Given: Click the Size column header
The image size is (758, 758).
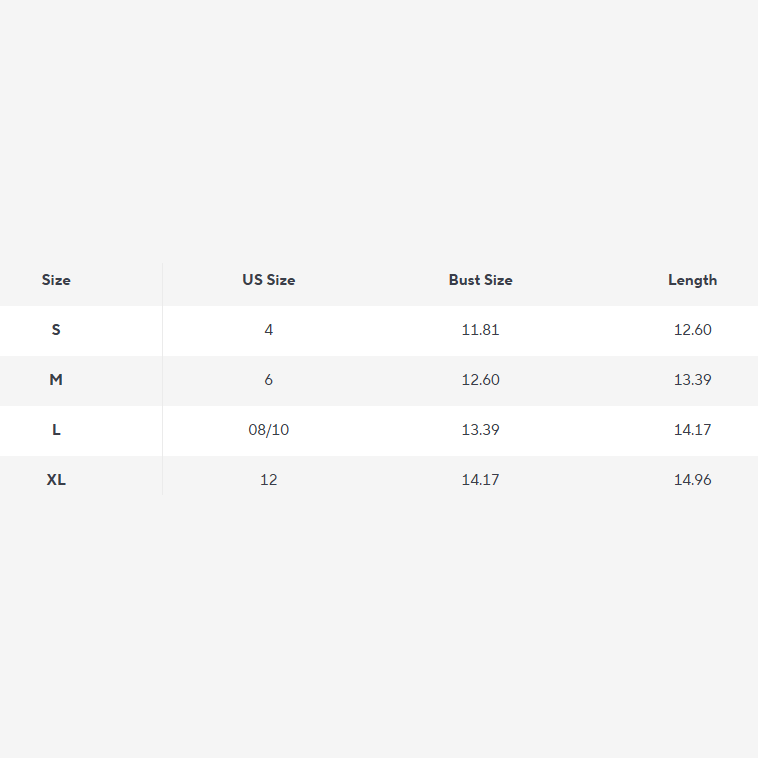Looking at the screenshot, I should [x=56, y=280].
